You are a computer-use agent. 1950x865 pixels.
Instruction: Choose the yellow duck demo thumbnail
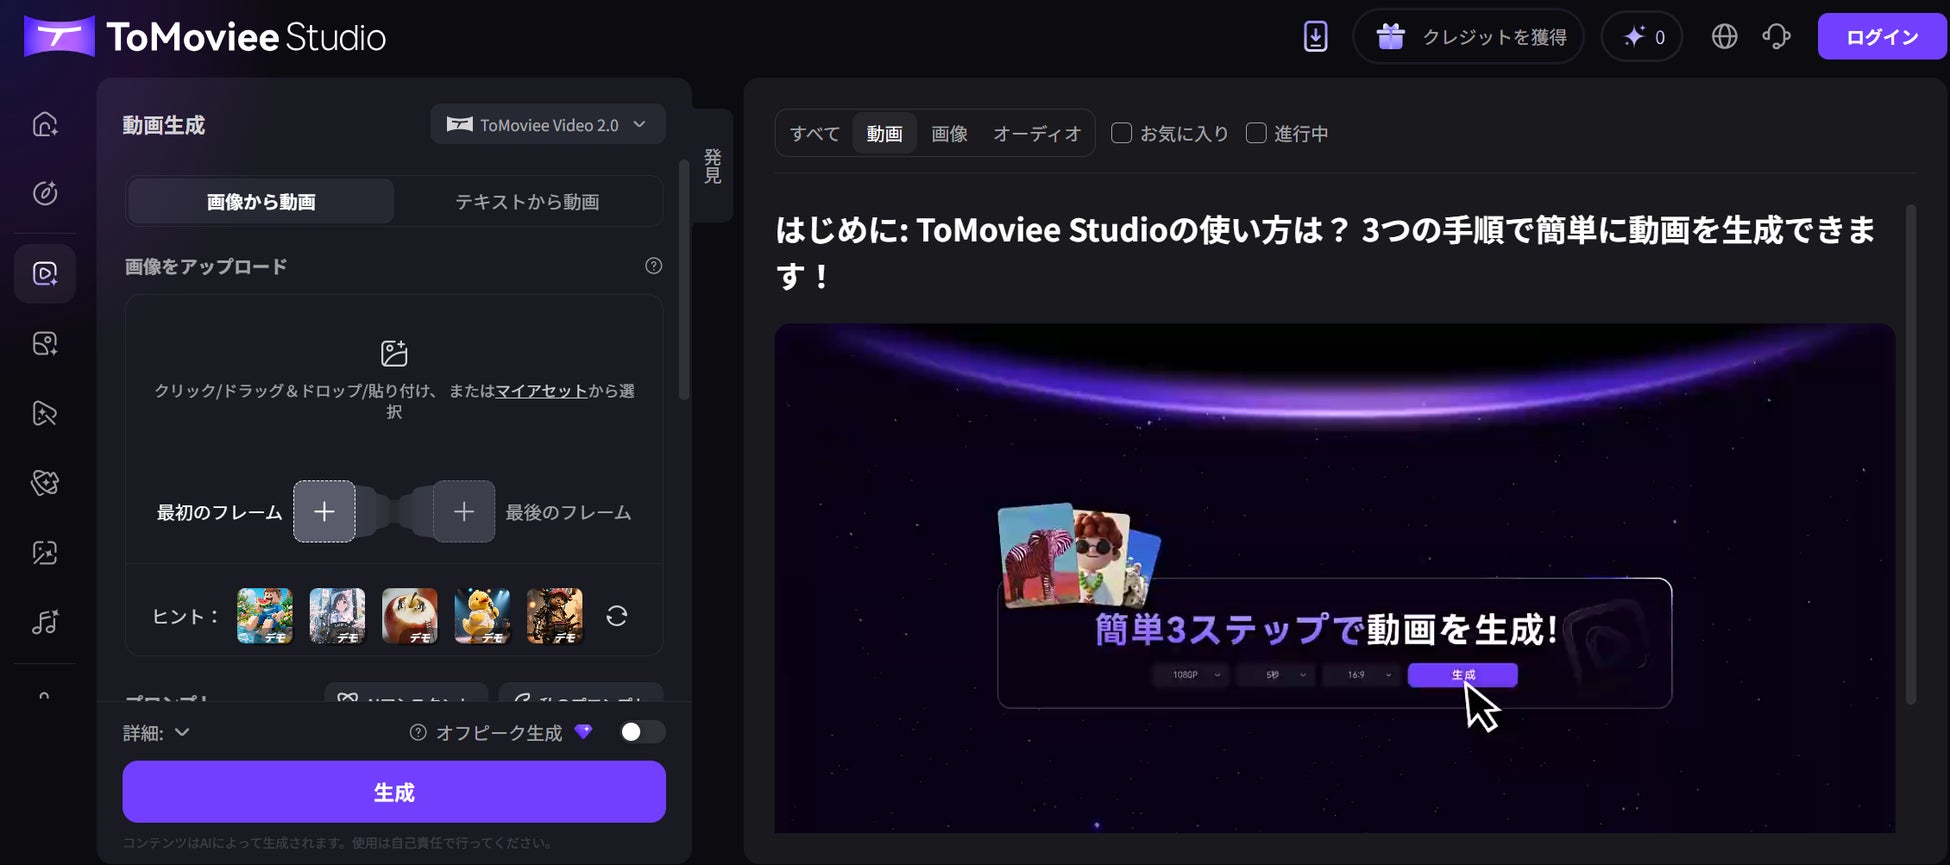(482, 616)
